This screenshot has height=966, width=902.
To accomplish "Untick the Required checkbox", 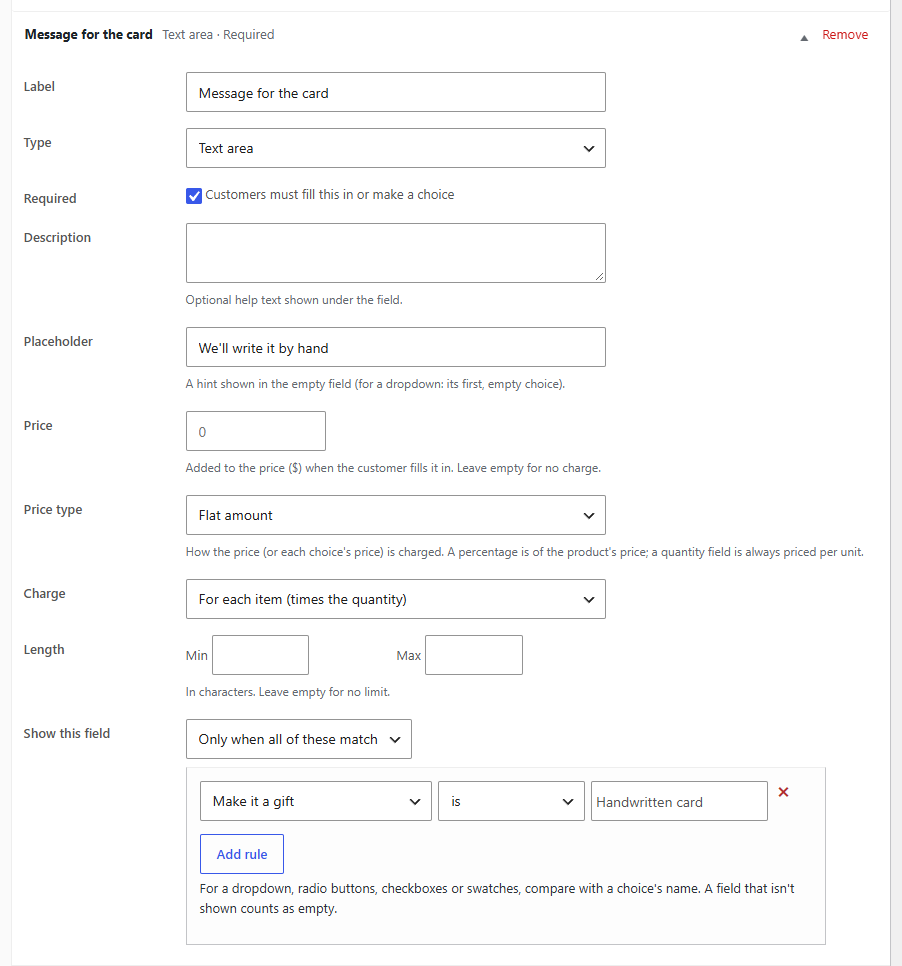I will tap(194, 196).
